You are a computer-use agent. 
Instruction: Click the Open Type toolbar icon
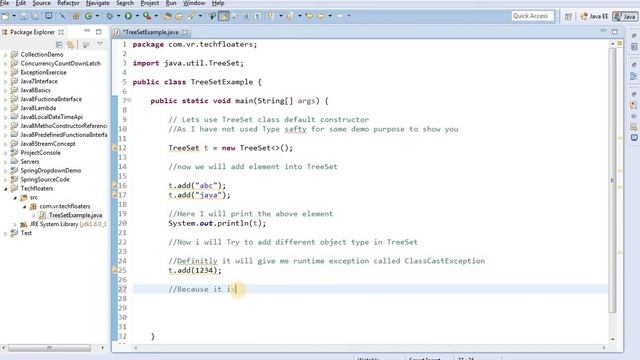tap(167, 16)
